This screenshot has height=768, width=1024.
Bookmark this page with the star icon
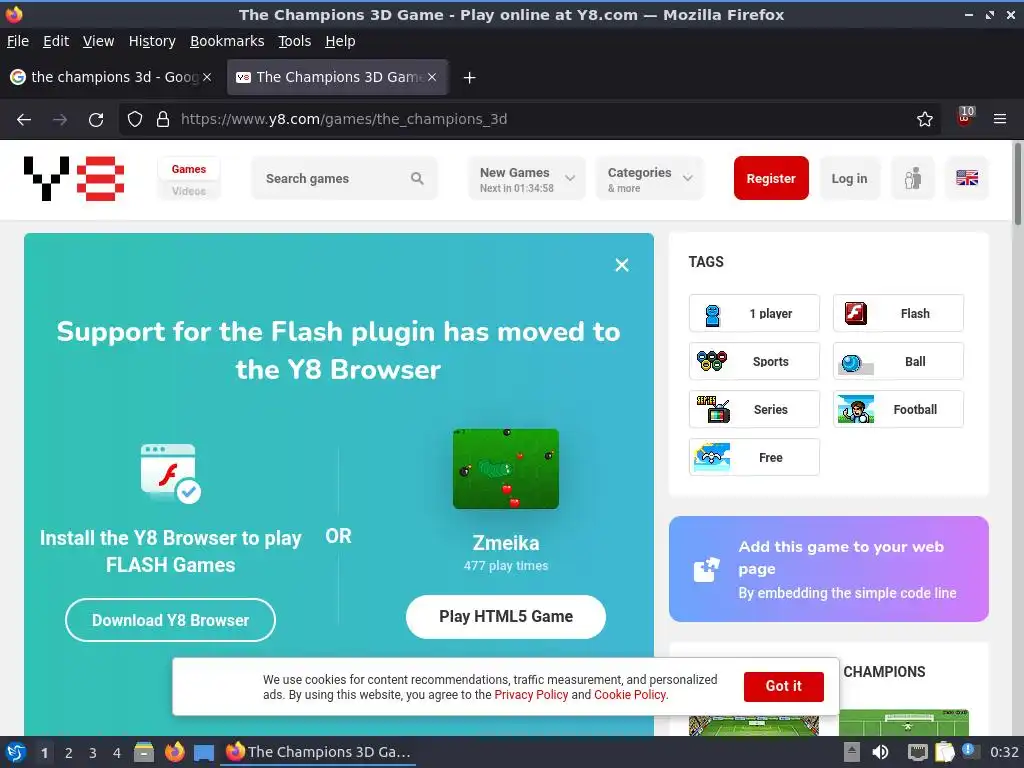925,120
